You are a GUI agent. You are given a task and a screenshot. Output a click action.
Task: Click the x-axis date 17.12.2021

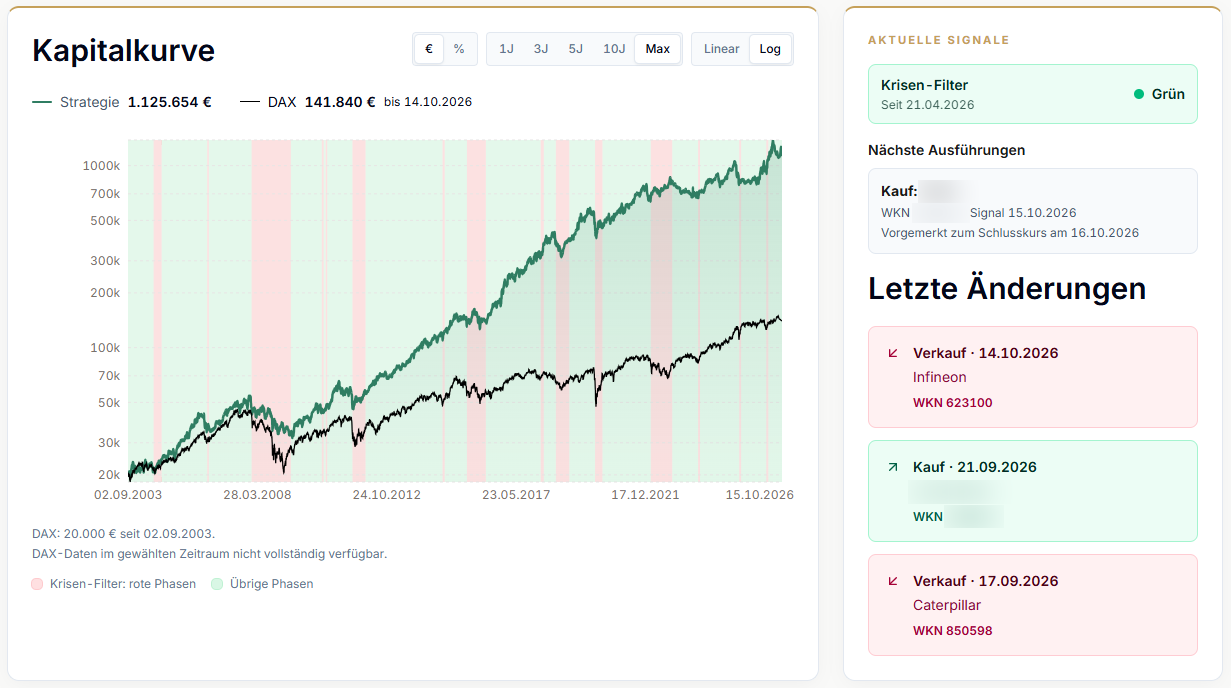point(645,494)
